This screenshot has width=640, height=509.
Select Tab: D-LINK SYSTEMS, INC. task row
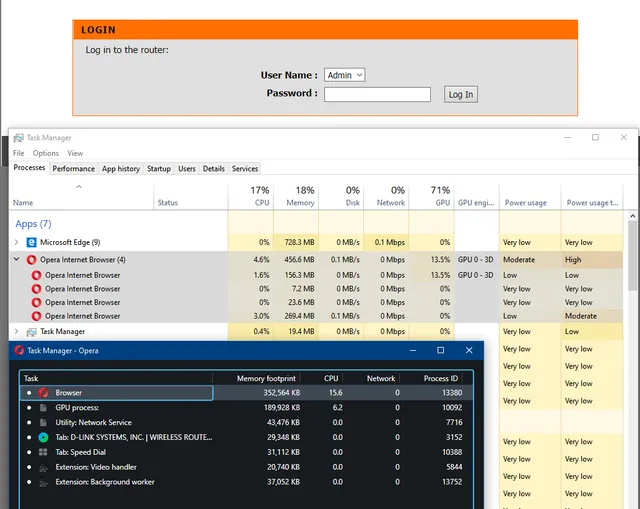pyautogui.click(x=247, y=437)
